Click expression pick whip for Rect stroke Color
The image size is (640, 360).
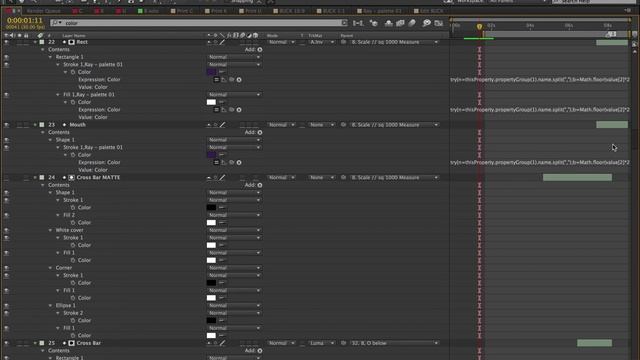[x=231, y=80]
